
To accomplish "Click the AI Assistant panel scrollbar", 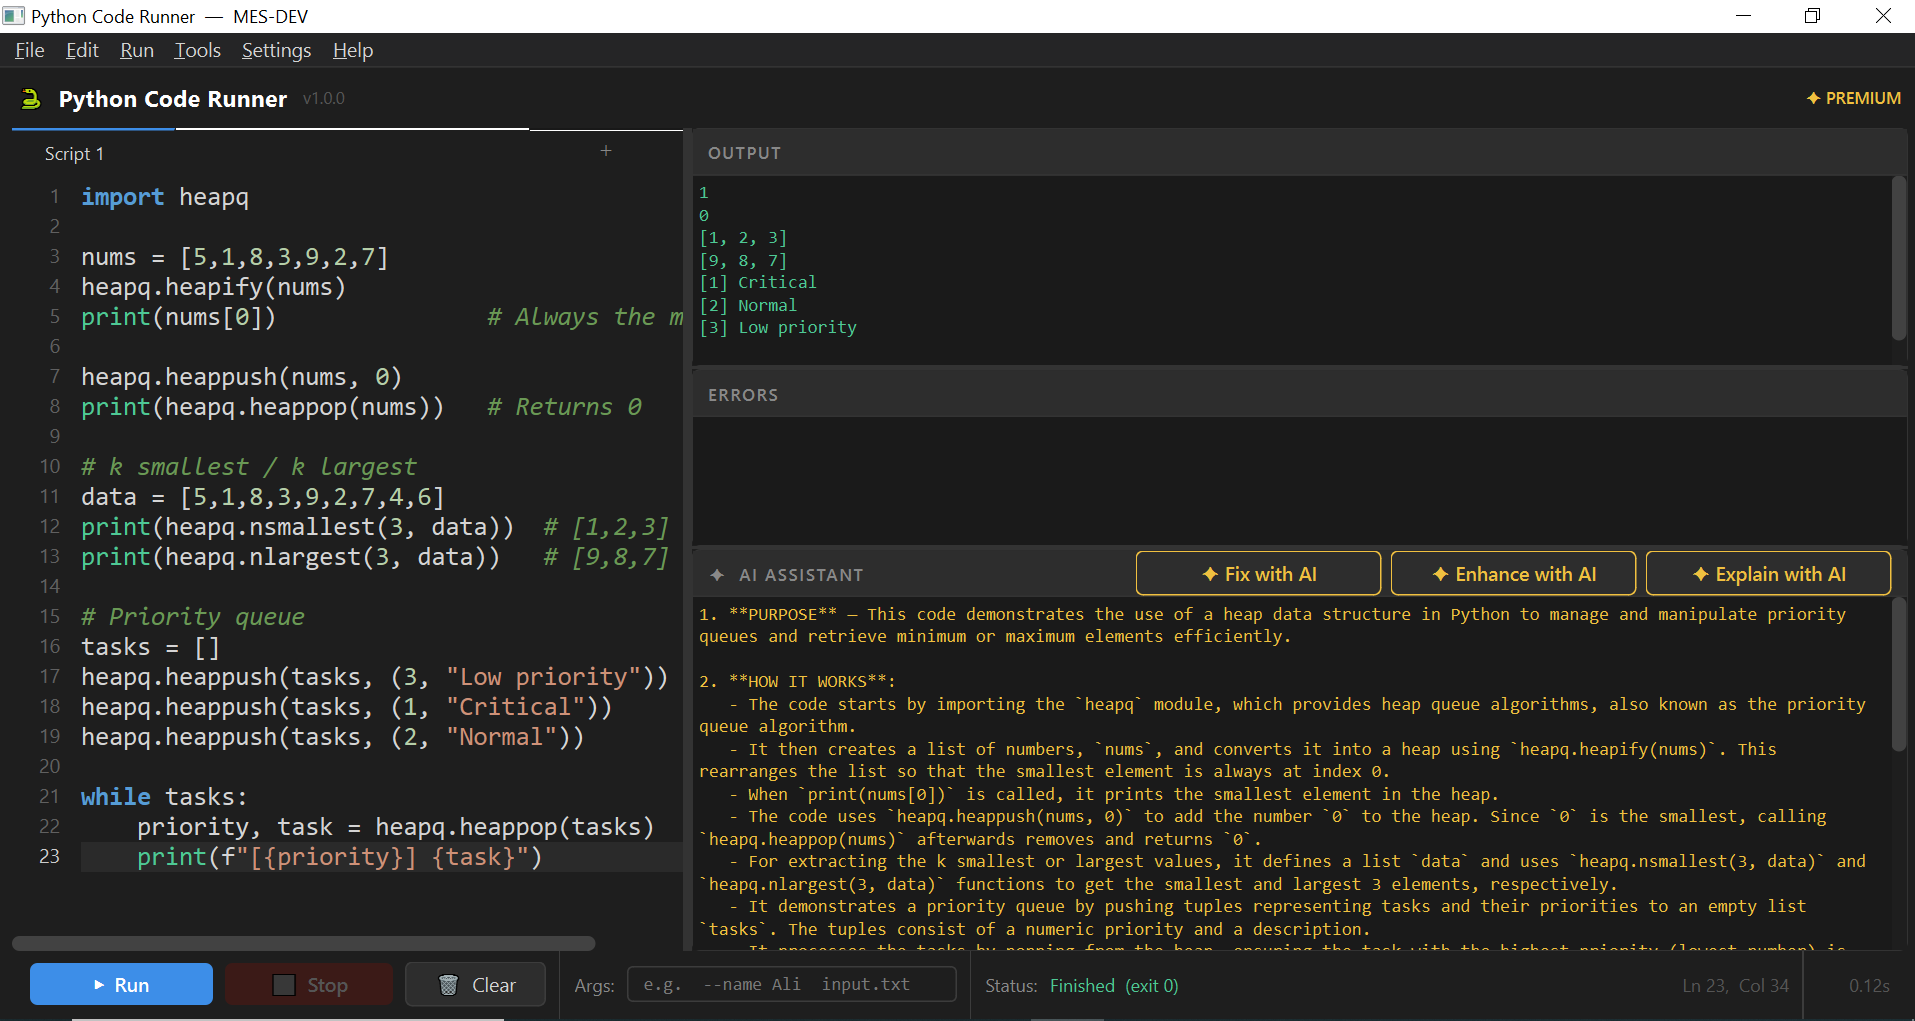I will 1899,675.
